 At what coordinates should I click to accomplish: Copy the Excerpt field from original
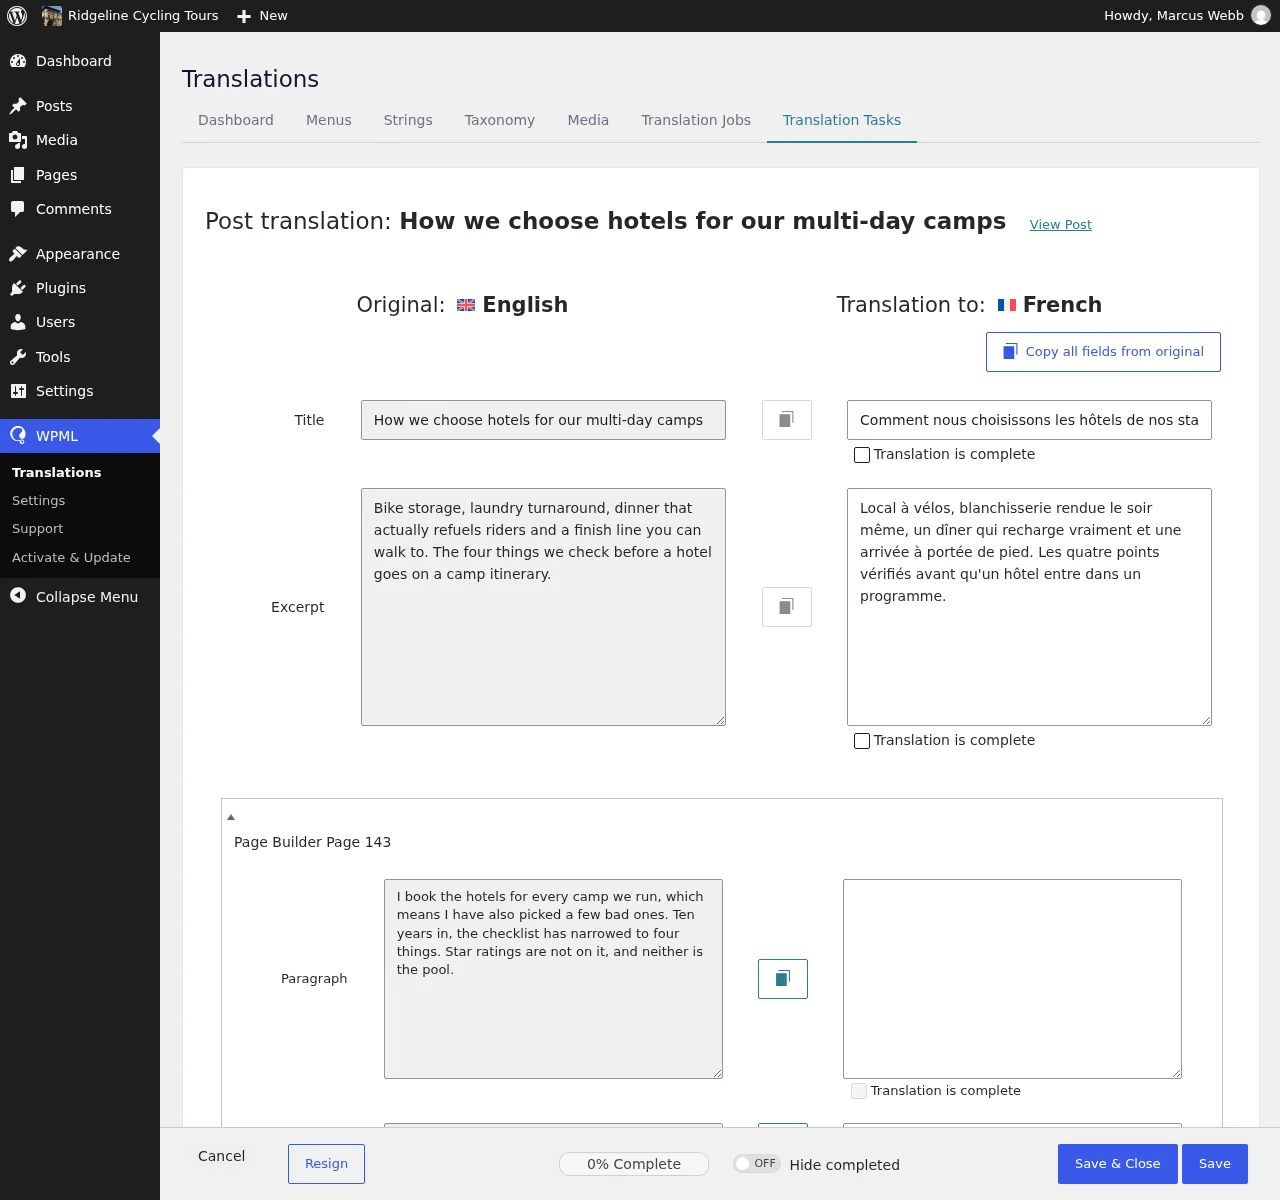click(787, 607)
